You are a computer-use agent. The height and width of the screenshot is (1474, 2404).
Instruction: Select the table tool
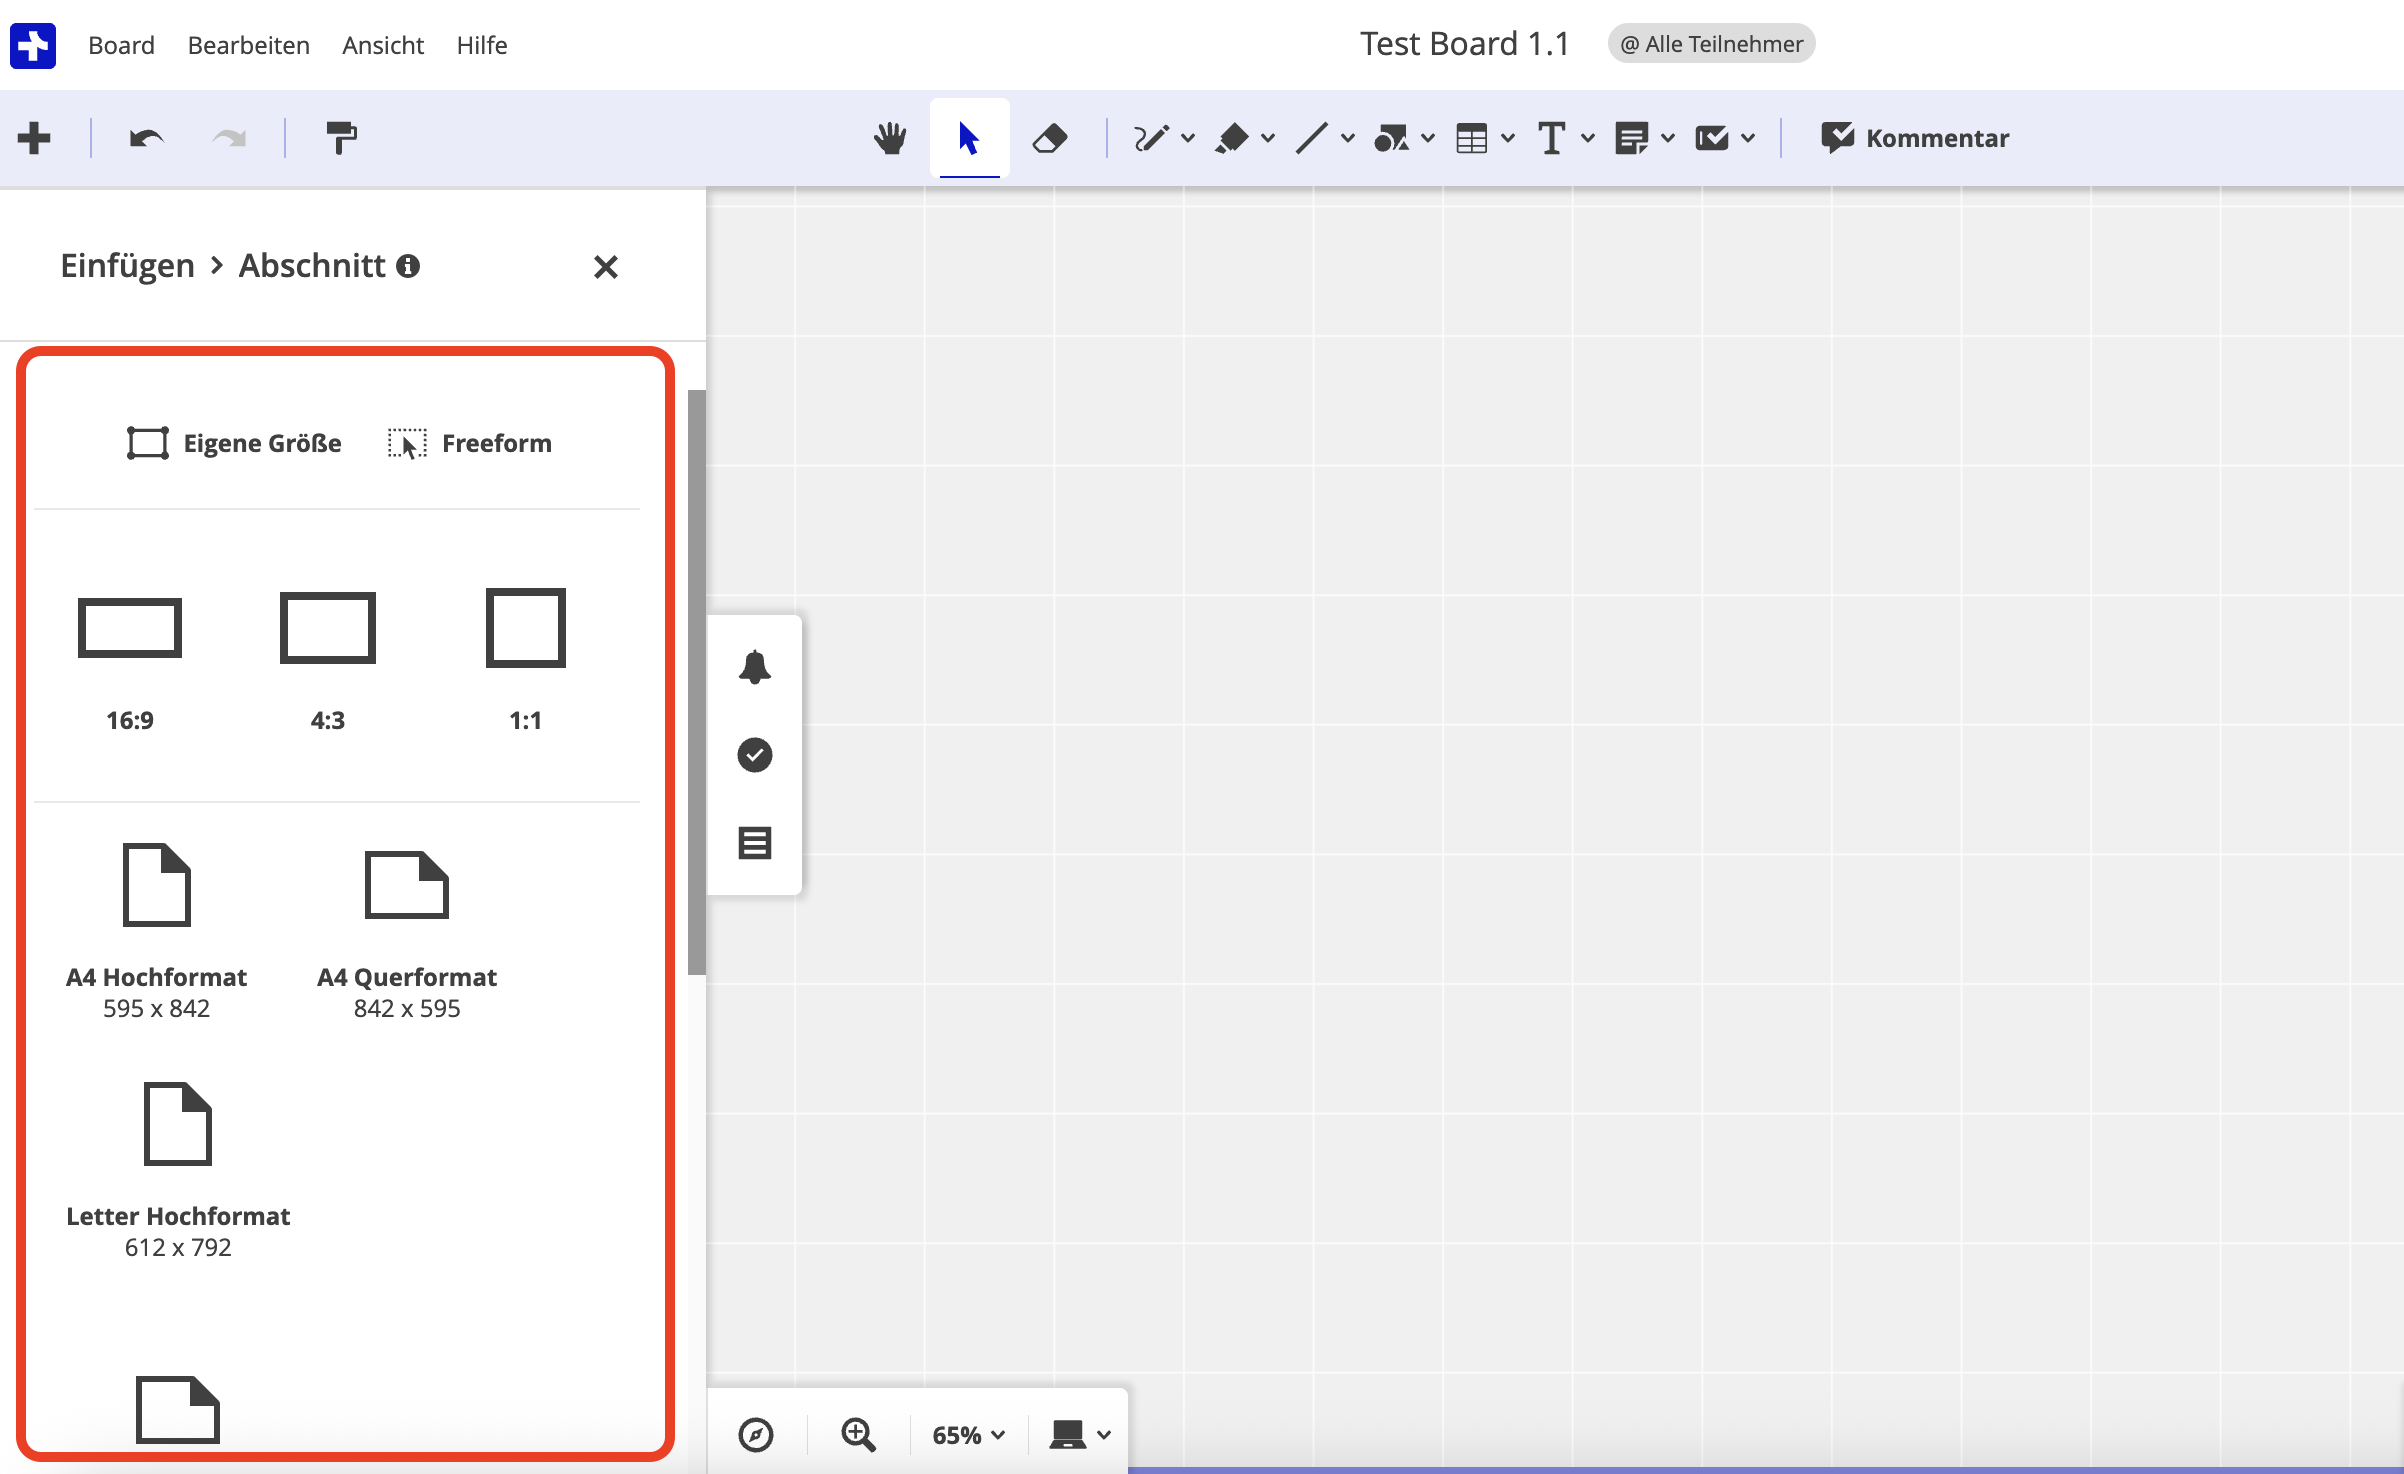click(1471, 138)
